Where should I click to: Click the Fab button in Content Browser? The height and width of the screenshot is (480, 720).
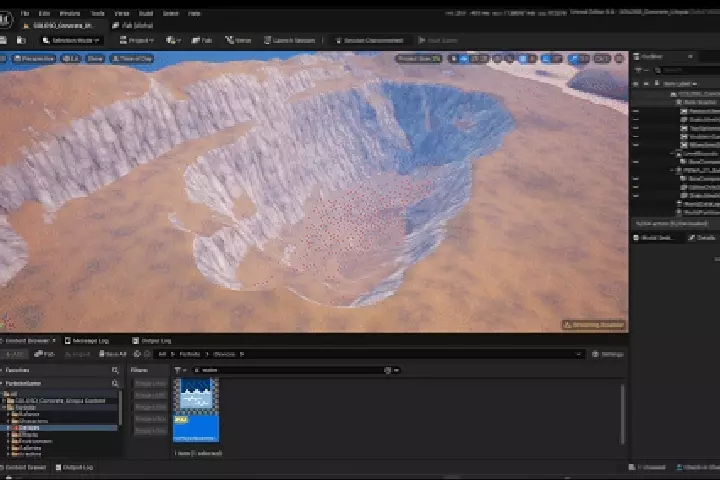[x=44, y=354]
